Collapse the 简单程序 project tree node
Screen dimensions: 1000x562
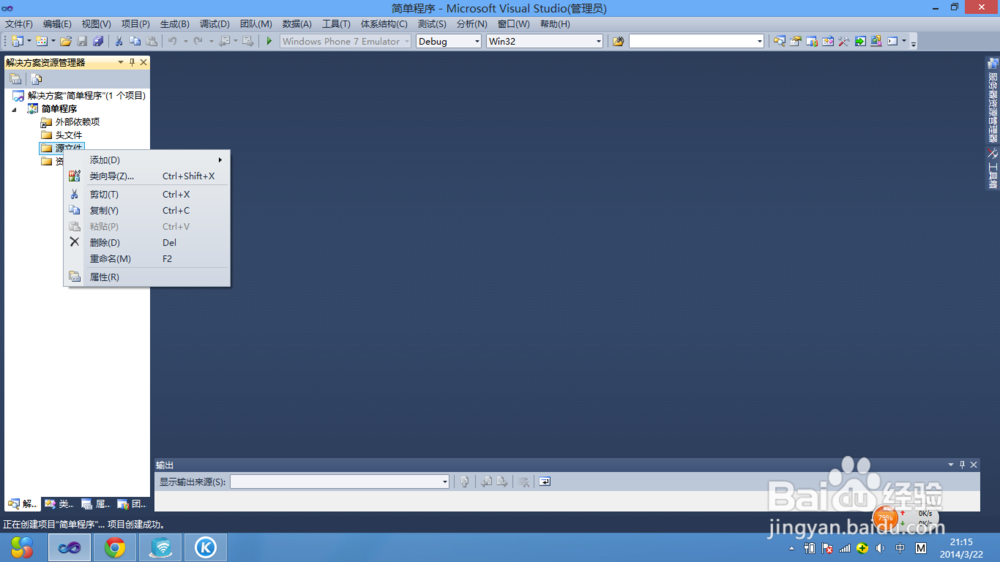tap(15, 109)
